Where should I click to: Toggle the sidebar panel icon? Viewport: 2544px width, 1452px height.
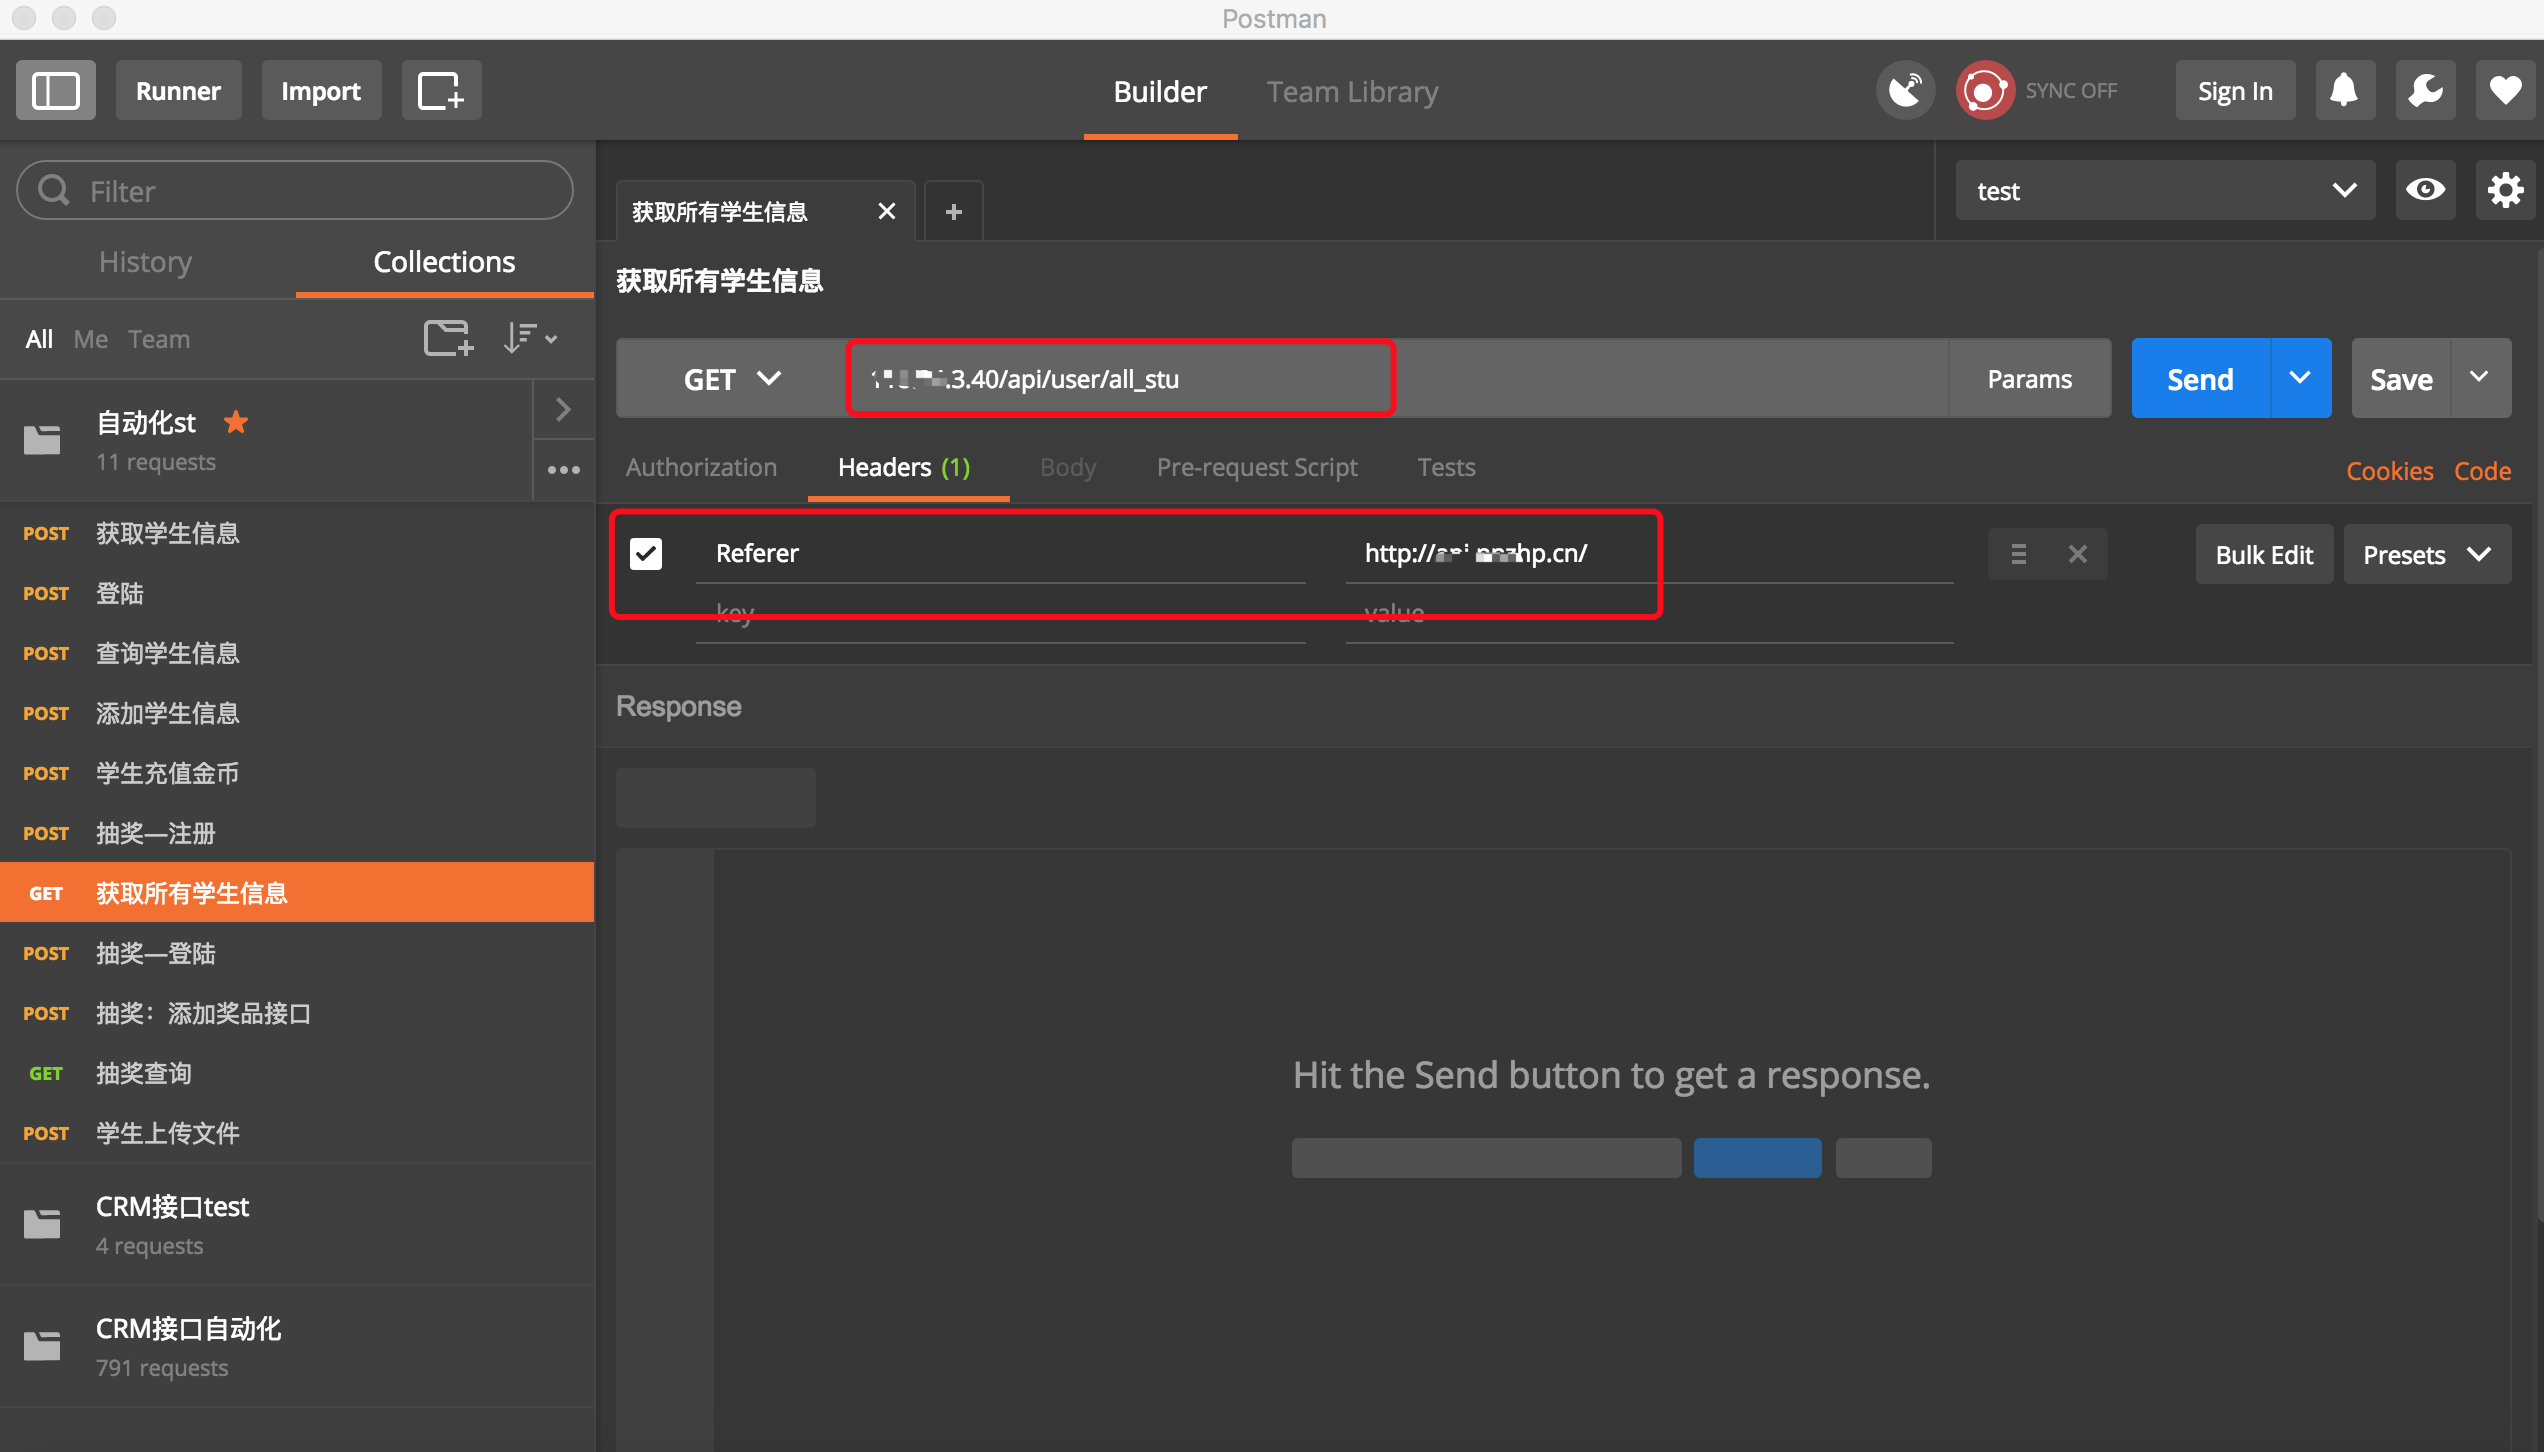pyautogui.click(x=56, y=91)
